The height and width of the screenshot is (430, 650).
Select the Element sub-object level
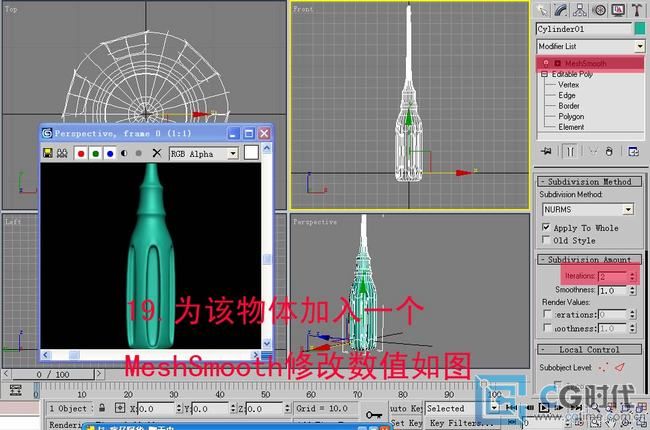pos(571,127)
